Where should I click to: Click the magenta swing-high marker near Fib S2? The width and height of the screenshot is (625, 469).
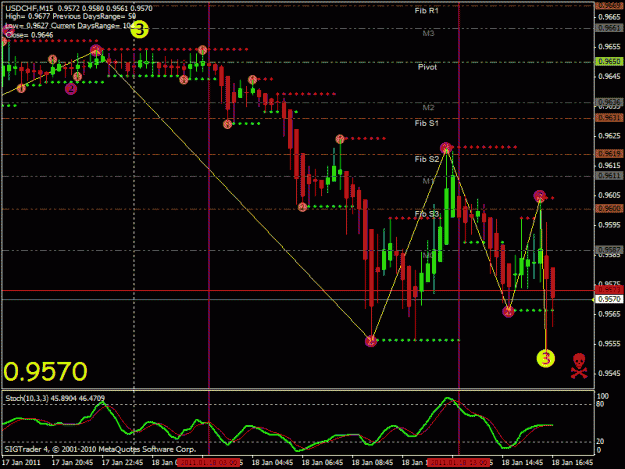446,148
